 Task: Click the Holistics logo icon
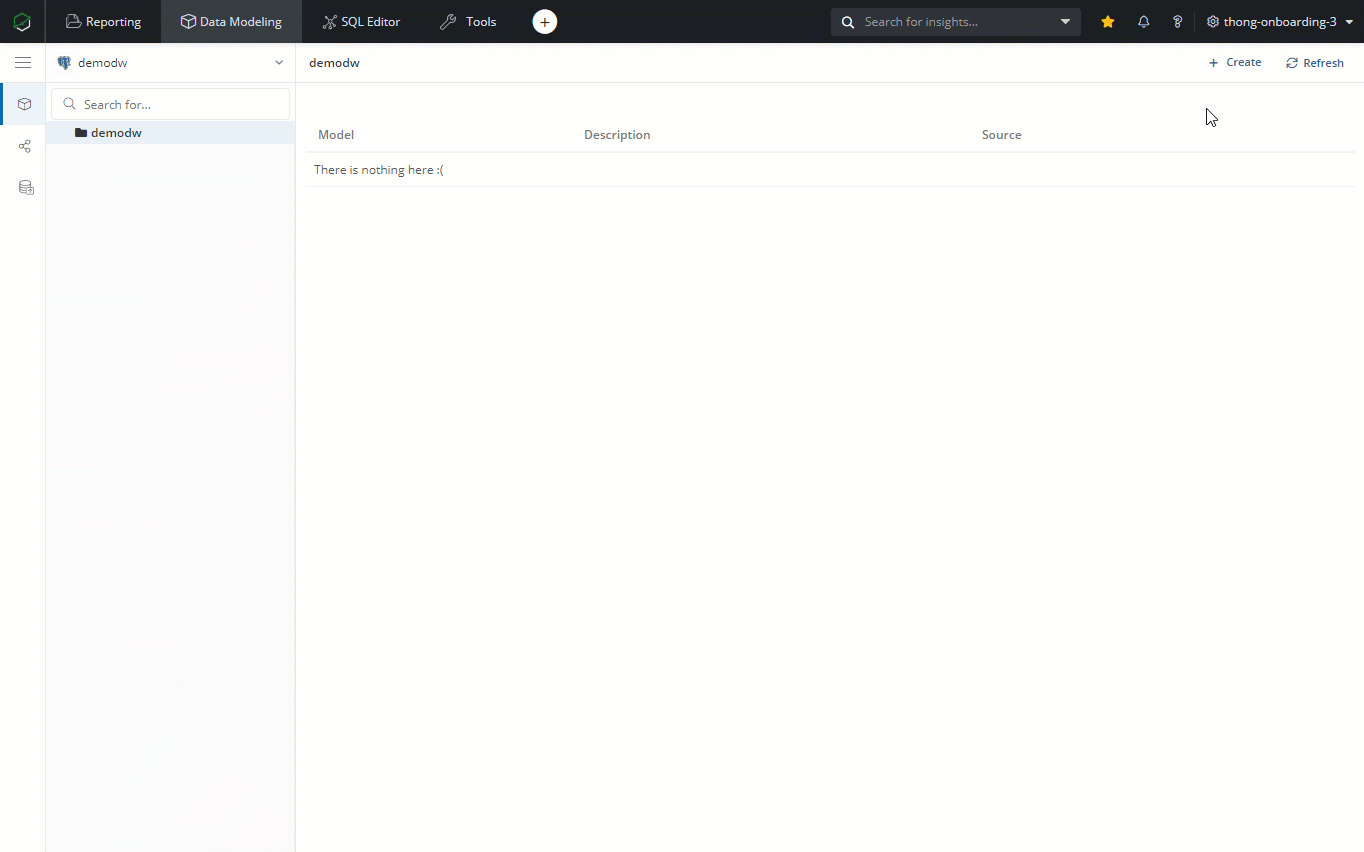(x=22, y=21)
